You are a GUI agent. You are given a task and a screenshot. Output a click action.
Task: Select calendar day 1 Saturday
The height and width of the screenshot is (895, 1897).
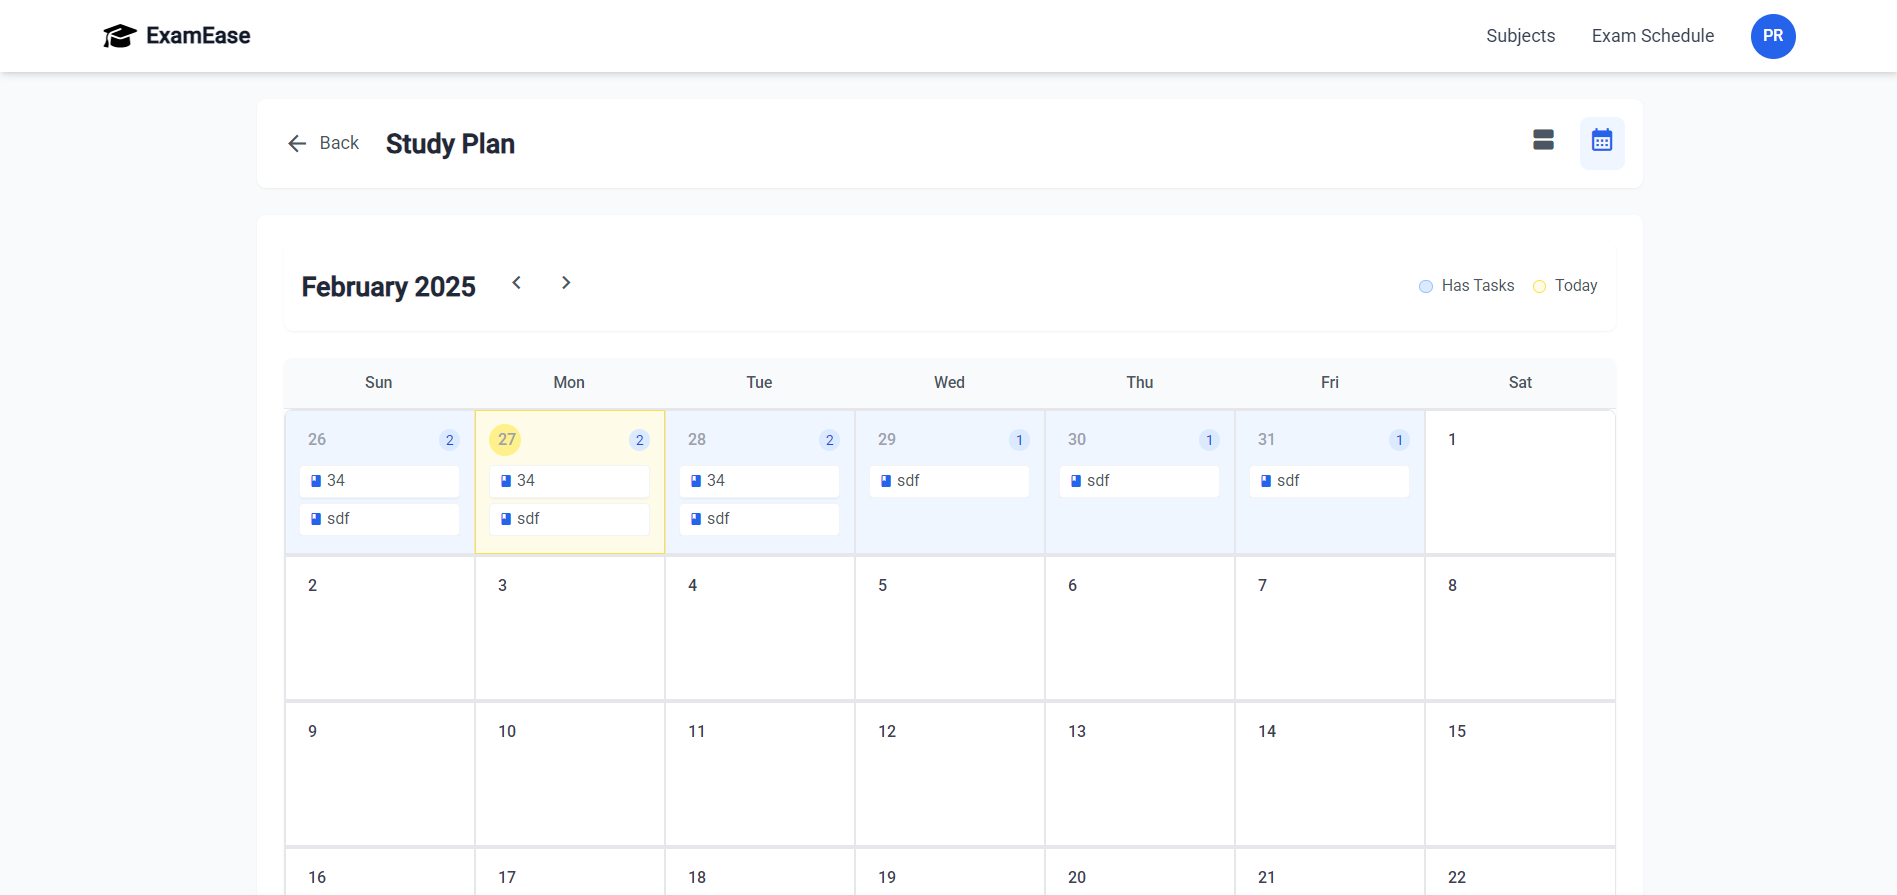(1520, 482)
